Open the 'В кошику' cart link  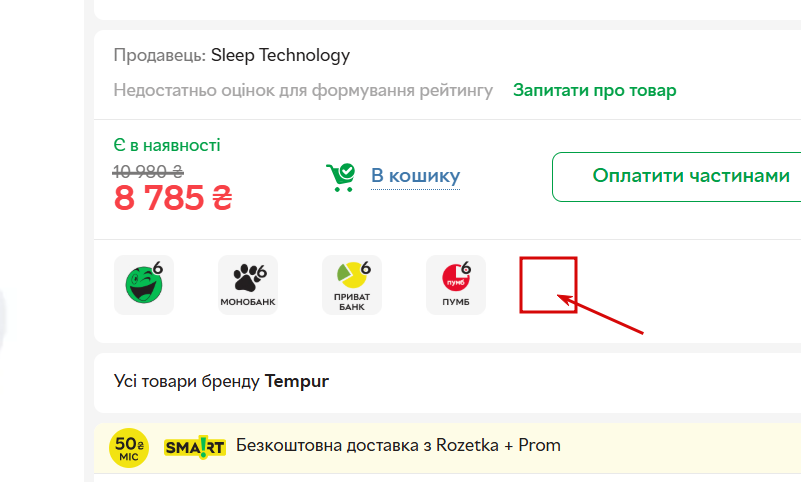[x=415, y=177]
